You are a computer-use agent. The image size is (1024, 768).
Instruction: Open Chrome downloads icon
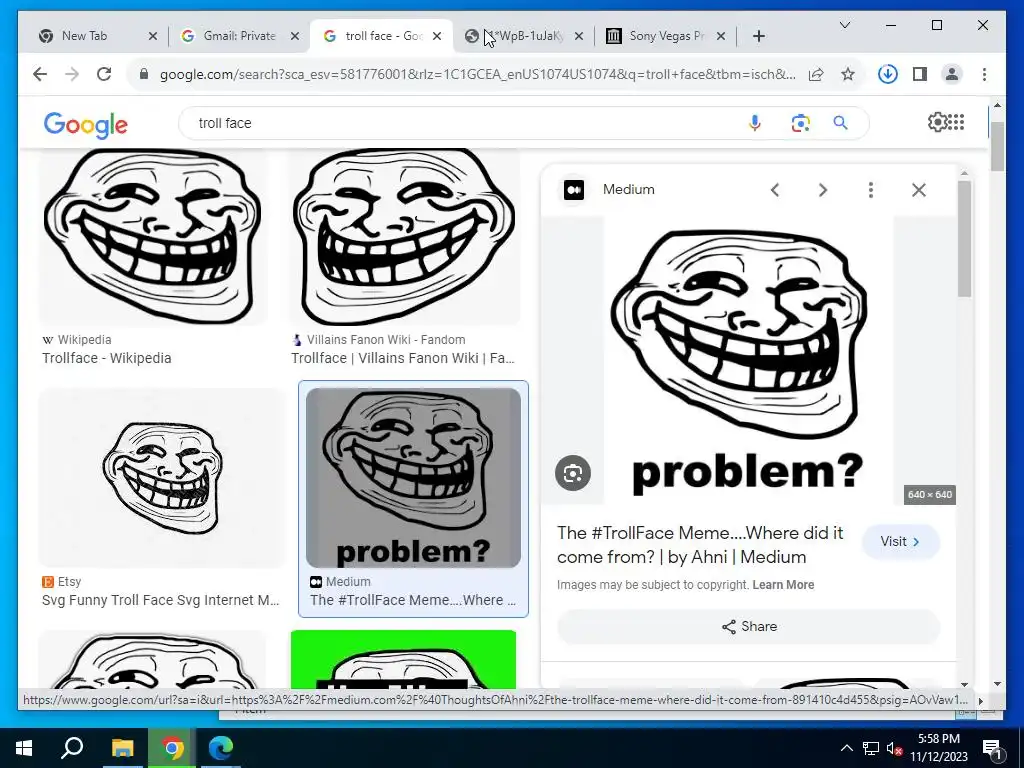pos(888,74)
